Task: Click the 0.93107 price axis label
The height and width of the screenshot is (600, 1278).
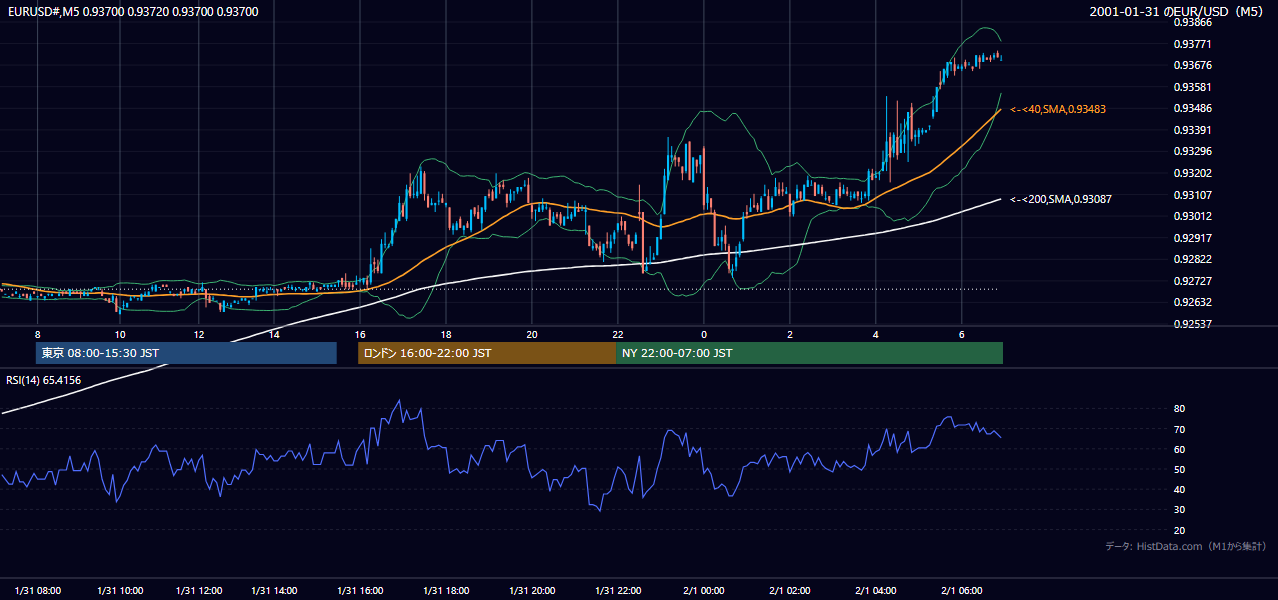Action: coord(1193,195)
